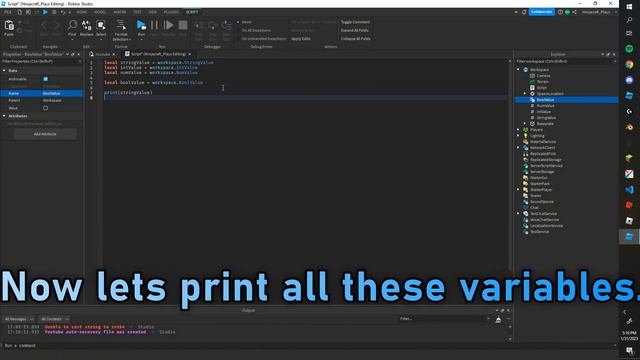The height and width of the screenshot is (360, 640).
Task: Select ServerScriptService in Explorer
Action: pyautogui.click(x=546, y=166)
